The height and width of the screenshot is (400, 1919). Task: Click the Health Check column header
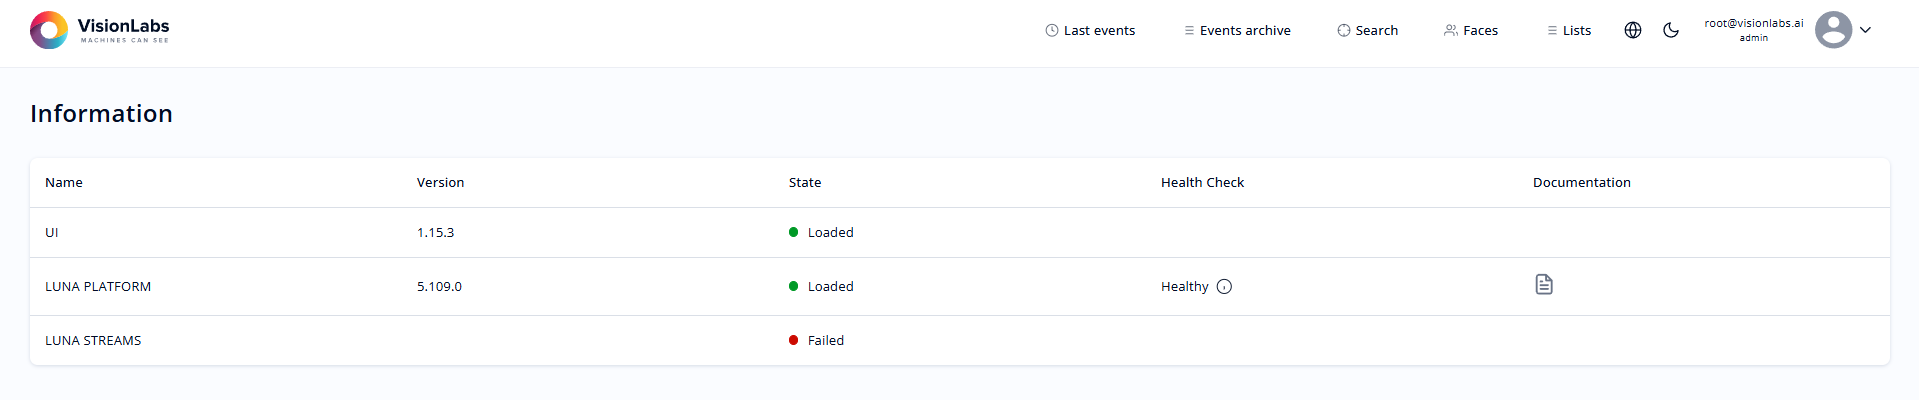(x=1202, y=183)
